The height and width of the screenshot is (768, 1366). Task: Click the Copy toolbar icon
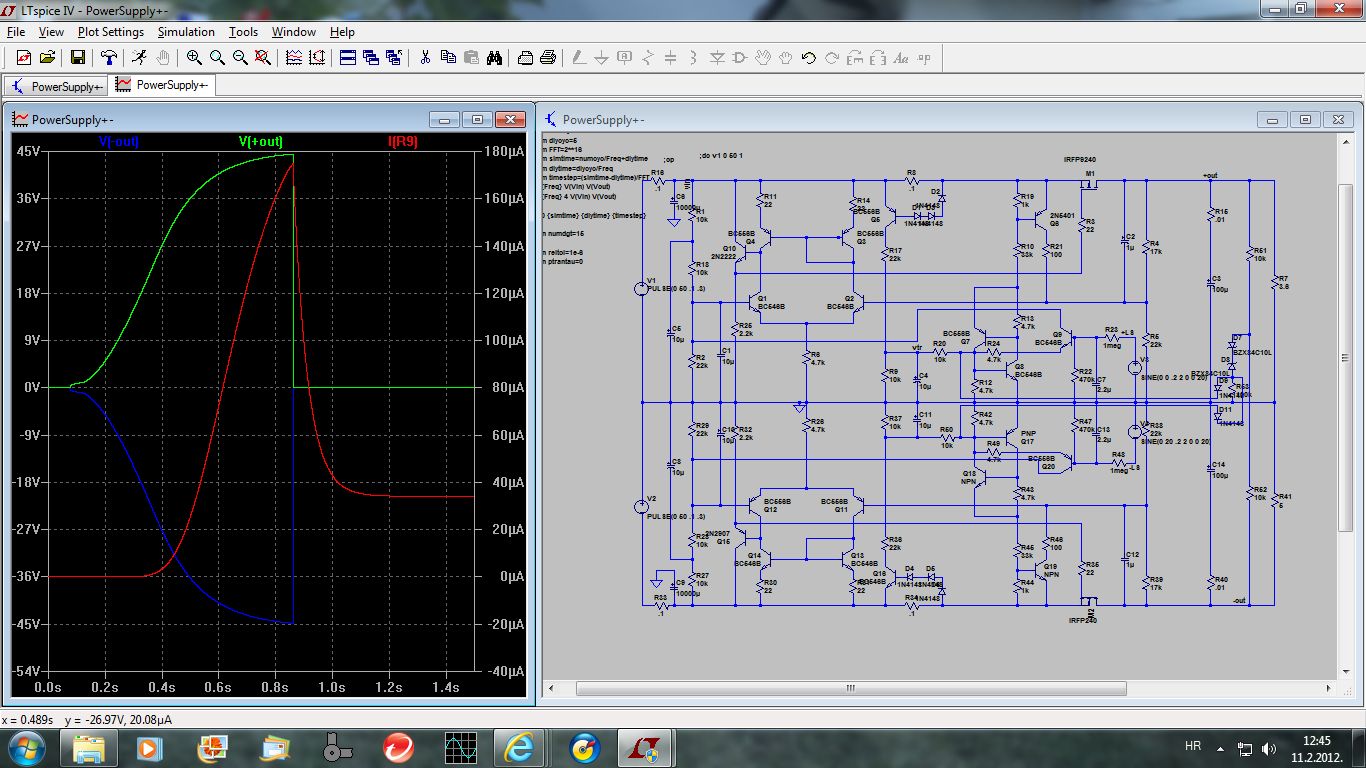(448, 58)
